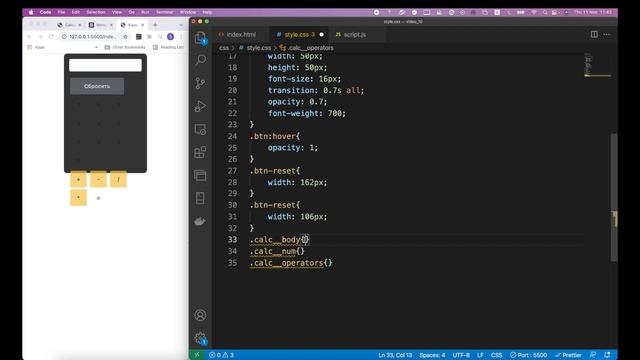Open the Go menu
640x360 pixels.
tap(131, 12)
